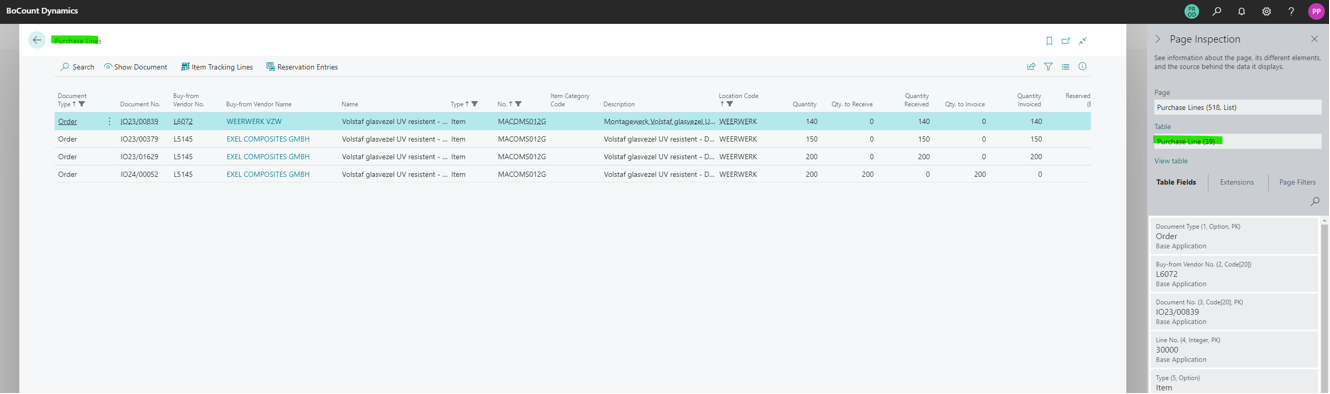The width and height of the screenshot is (1330, 394).
Task: Open Show Document action
Action: point(136,67)
